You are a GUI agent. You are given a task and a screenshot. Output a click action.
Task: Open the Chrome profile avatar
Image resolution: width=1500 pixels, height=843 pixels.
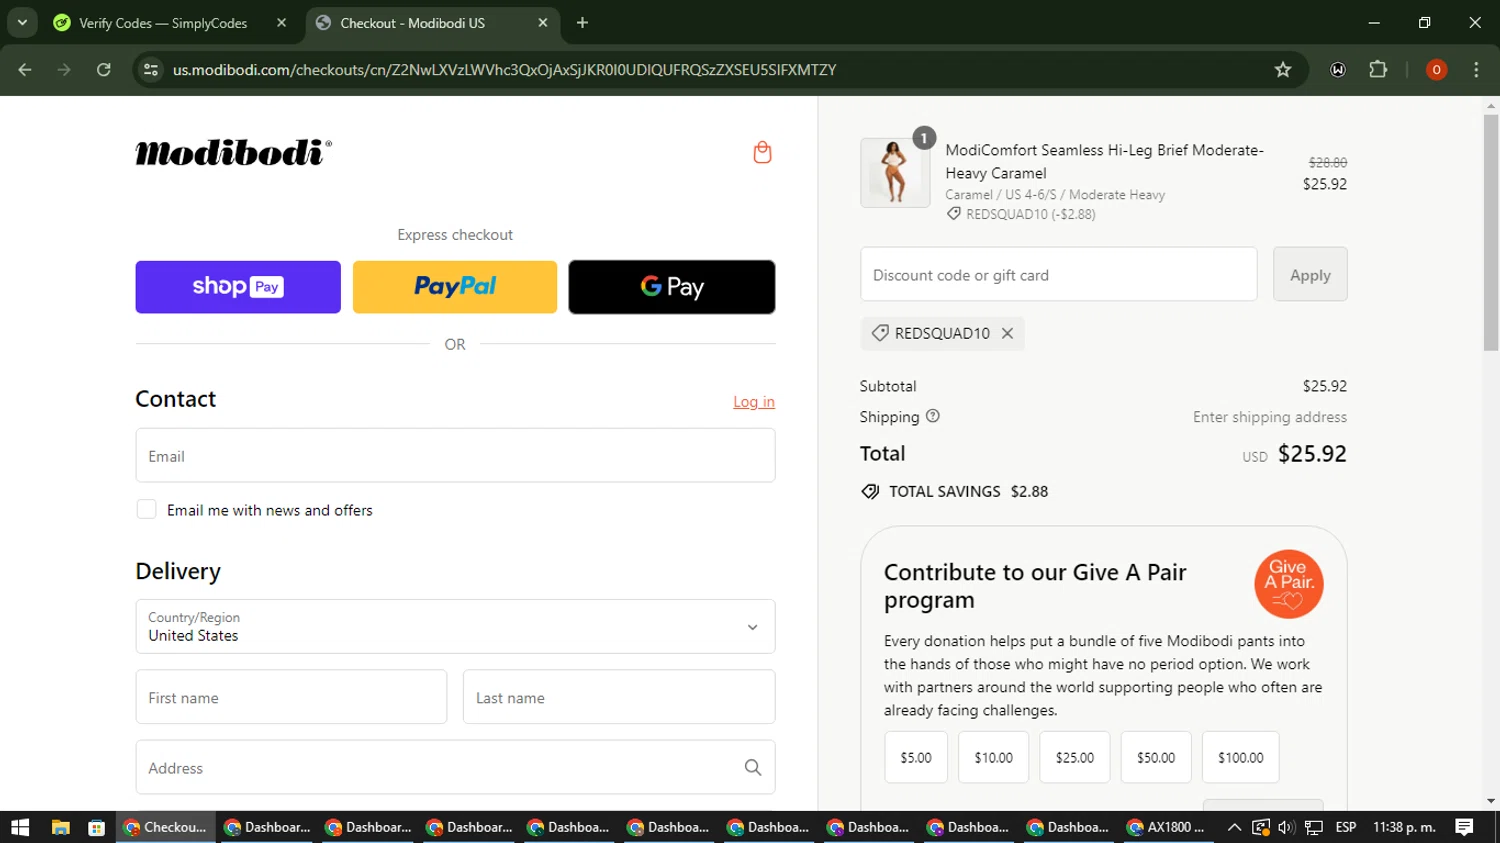tap(1436, 70)
